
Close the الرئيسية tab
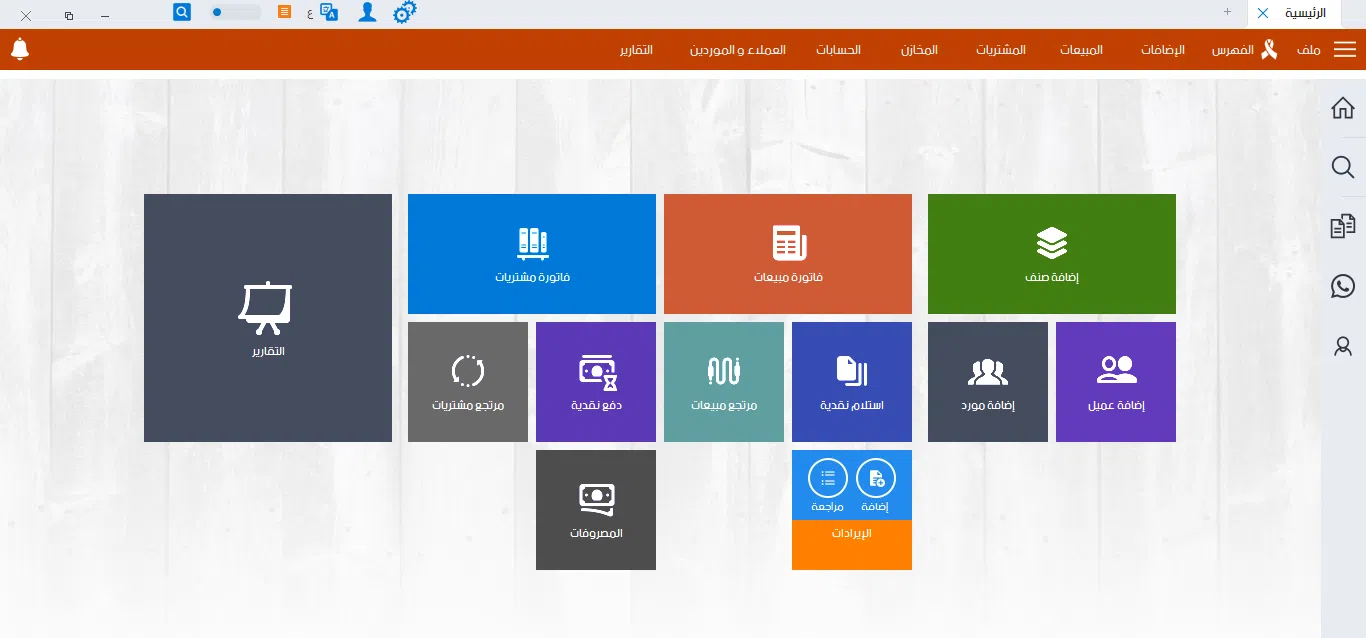coord(1263,13)
